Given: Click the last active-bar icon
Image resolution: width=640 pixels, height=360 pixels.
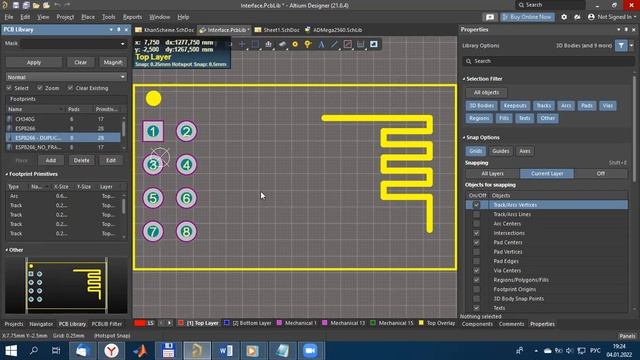Looking at the screenshot, I should [x=373, y=44].
